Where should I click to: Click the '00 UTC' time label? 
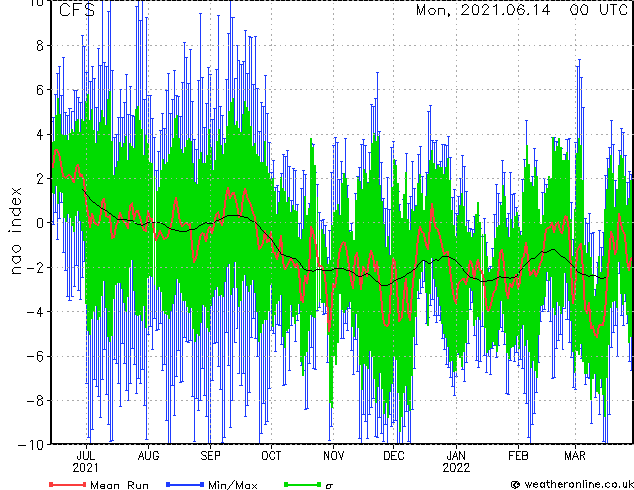[599, 10]
